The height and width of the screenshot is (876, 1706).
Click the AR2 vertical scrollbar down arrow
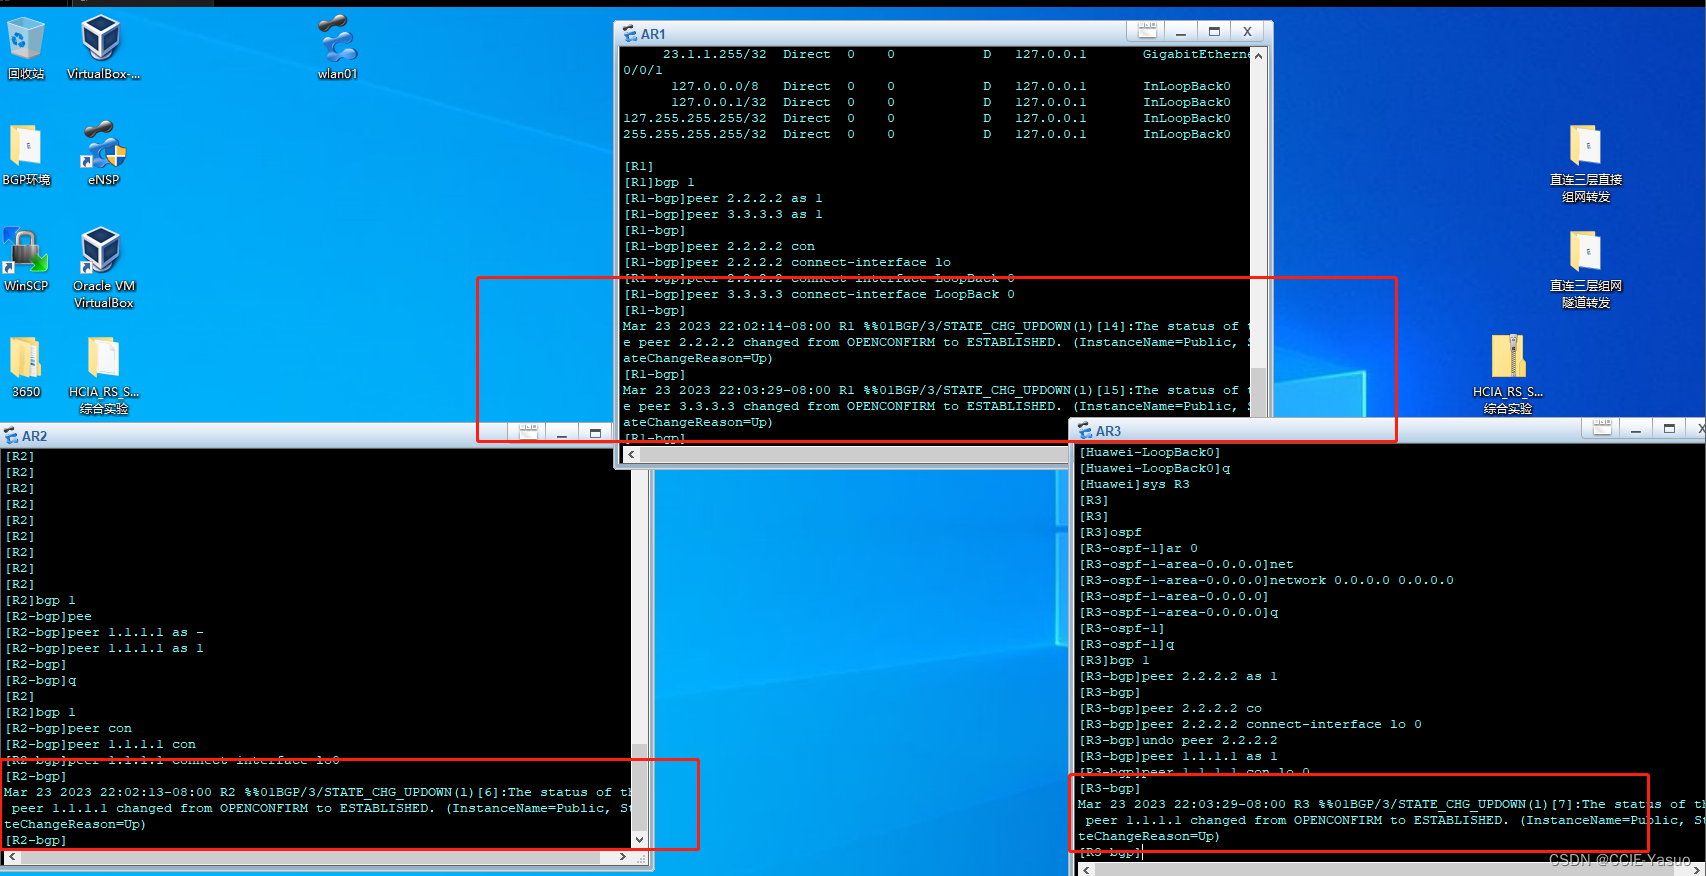(x=639, y=840)
